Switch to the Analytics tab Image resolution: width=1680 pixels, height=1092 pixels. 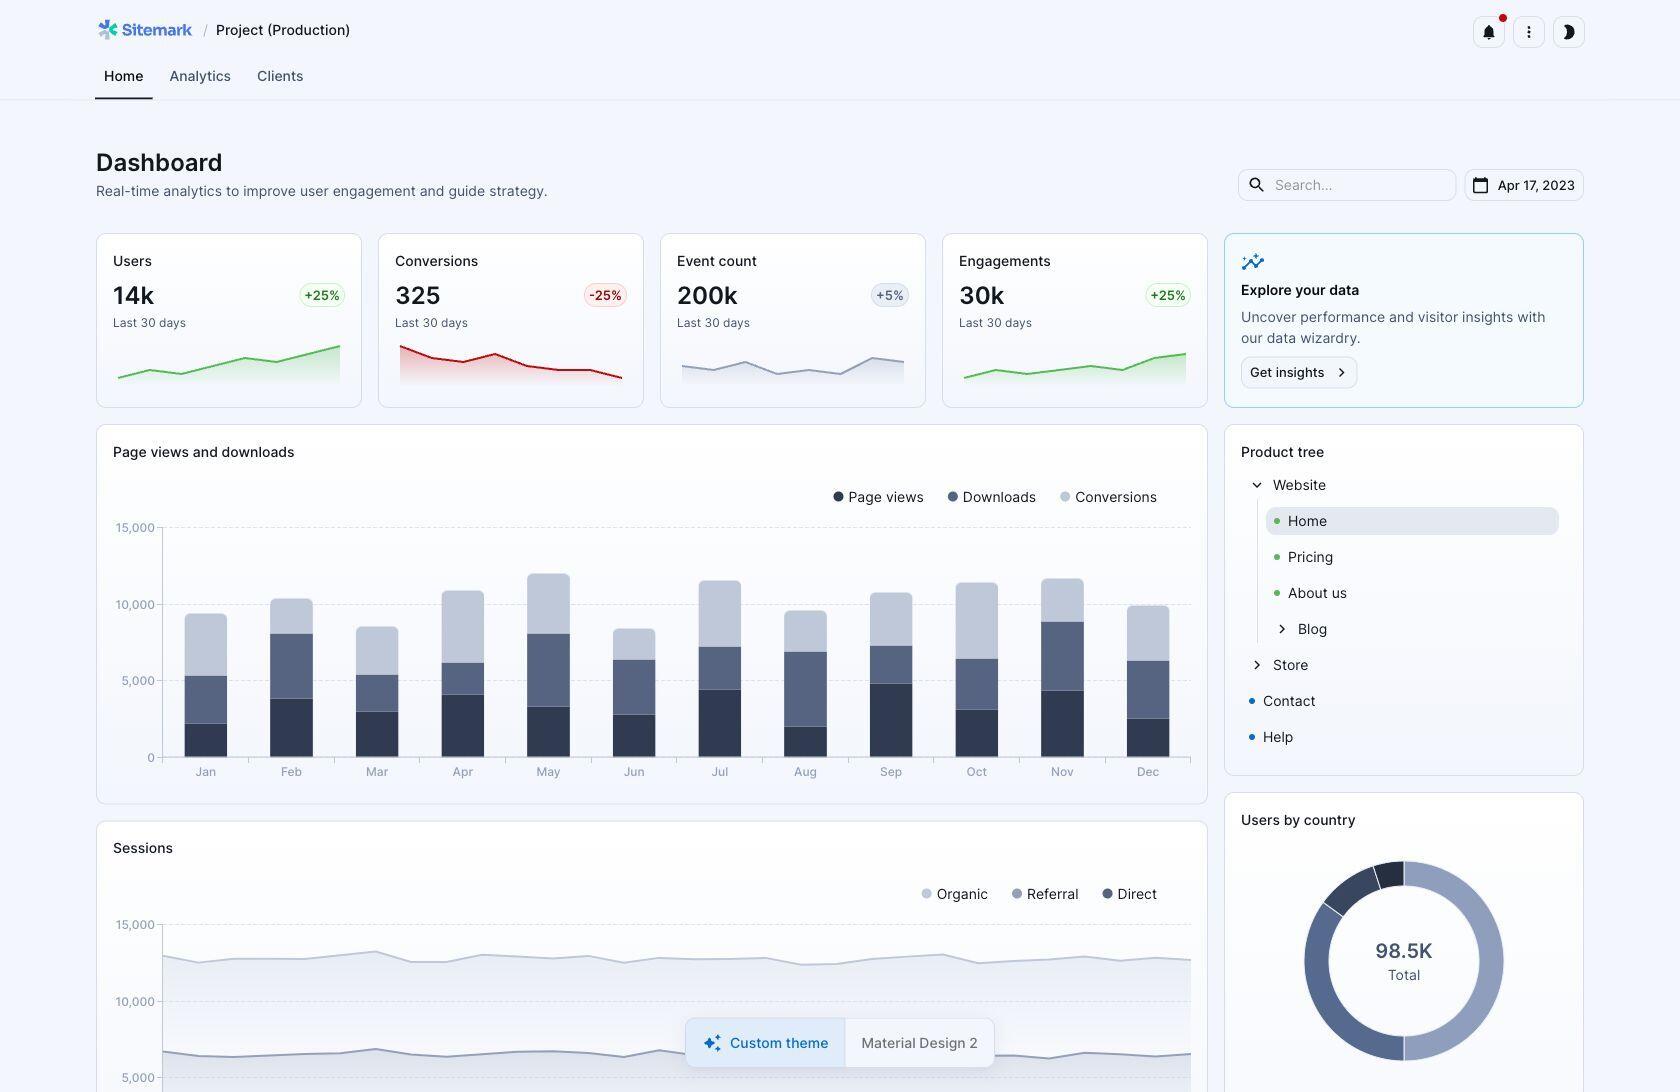pyautogui.click(x=200, y=76)
